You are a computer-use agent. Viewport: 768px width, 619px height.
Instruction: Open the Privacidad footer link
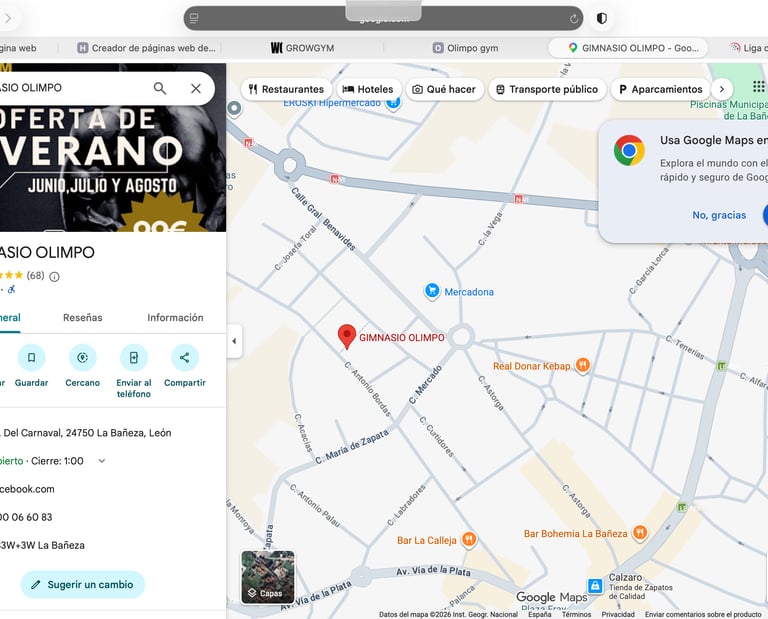[618, 614]
